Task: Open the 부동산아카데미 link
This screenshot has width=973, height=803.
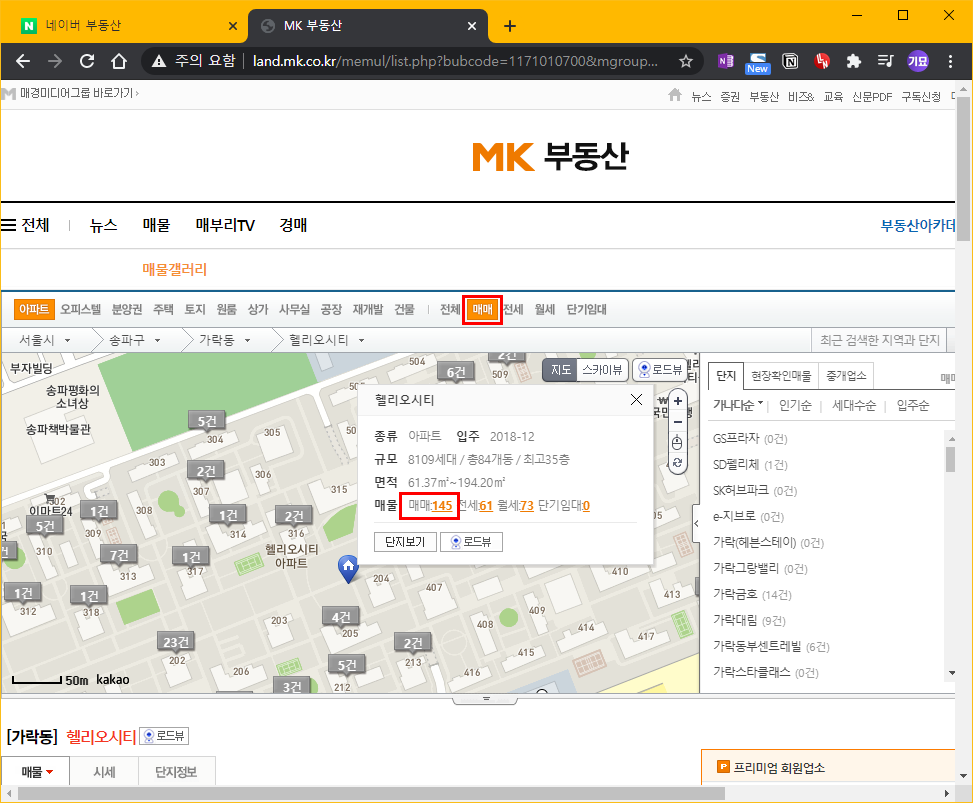Action: click(917, 225)
